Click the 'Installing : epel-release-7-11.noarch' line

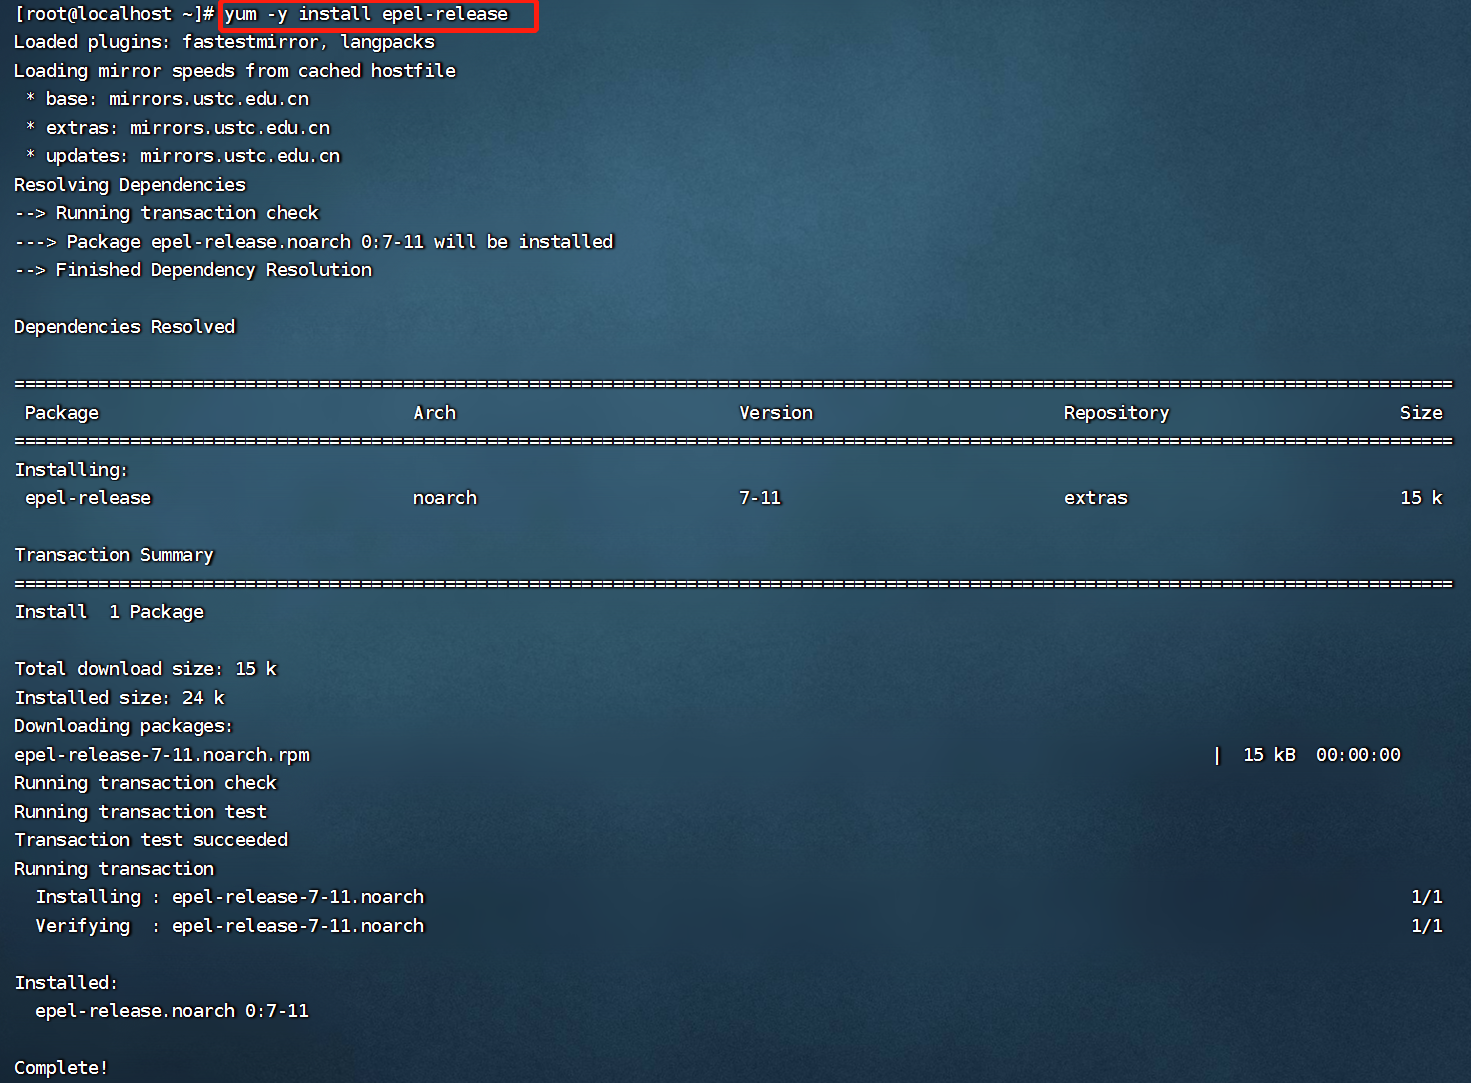coord(230,897)
